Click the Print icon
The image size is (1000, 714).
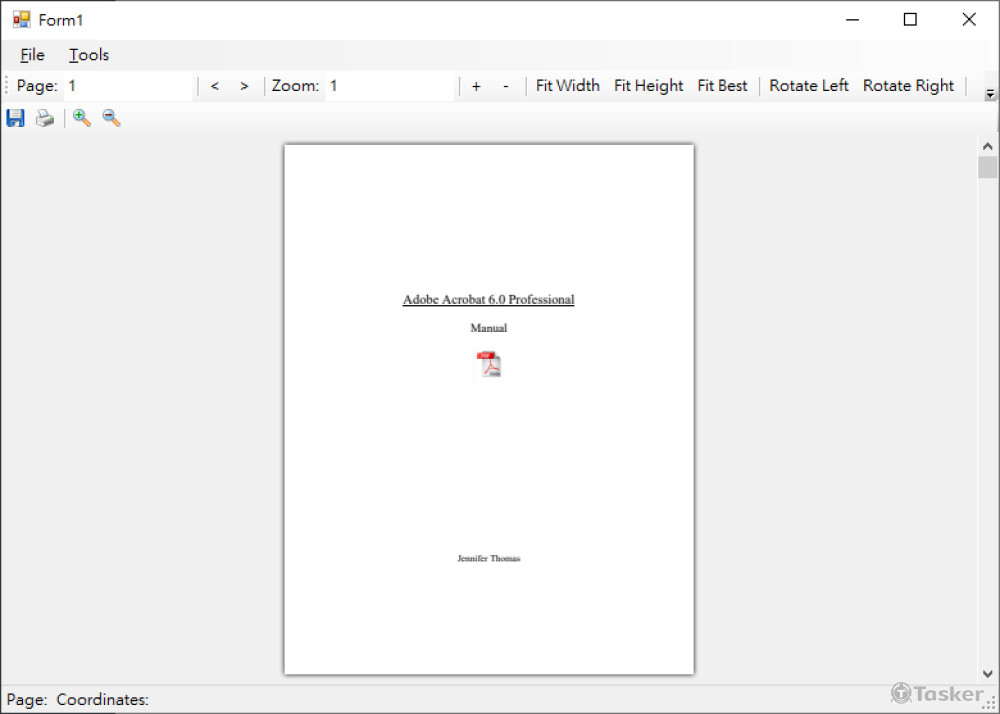click(x=45, y=118)
